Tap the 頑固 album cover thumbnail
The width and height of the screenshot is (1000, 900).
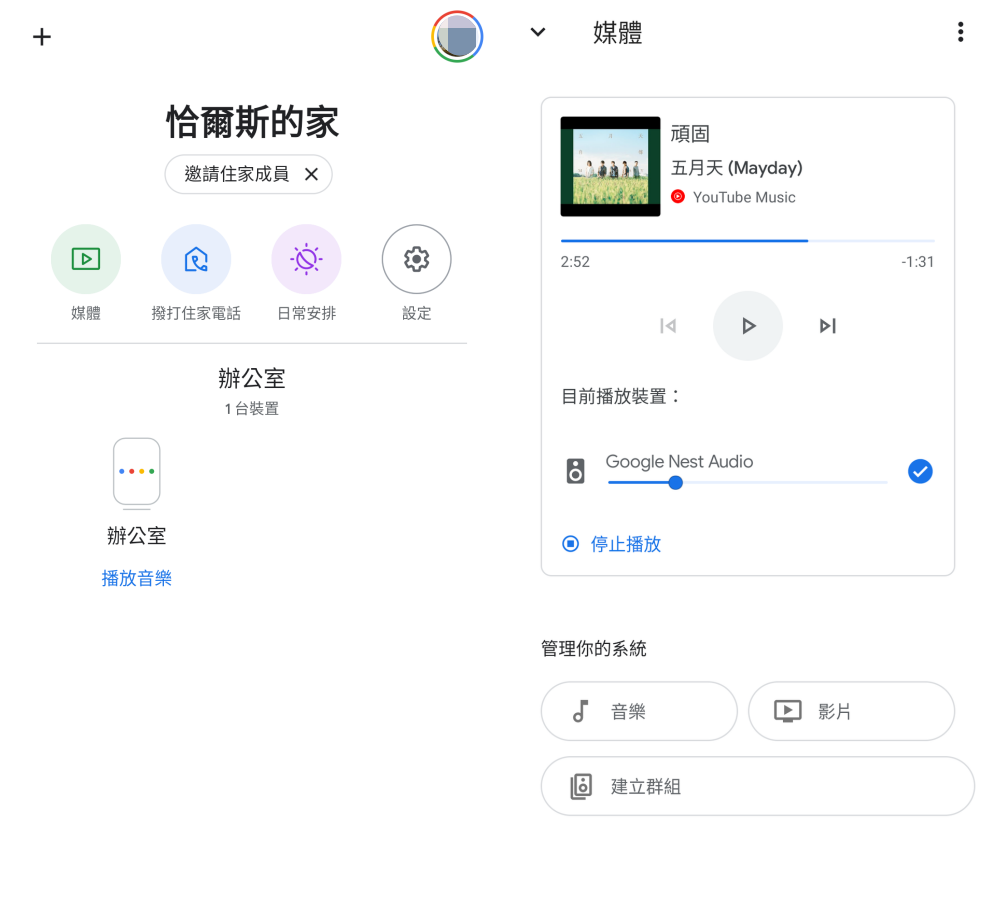point(610,166)
